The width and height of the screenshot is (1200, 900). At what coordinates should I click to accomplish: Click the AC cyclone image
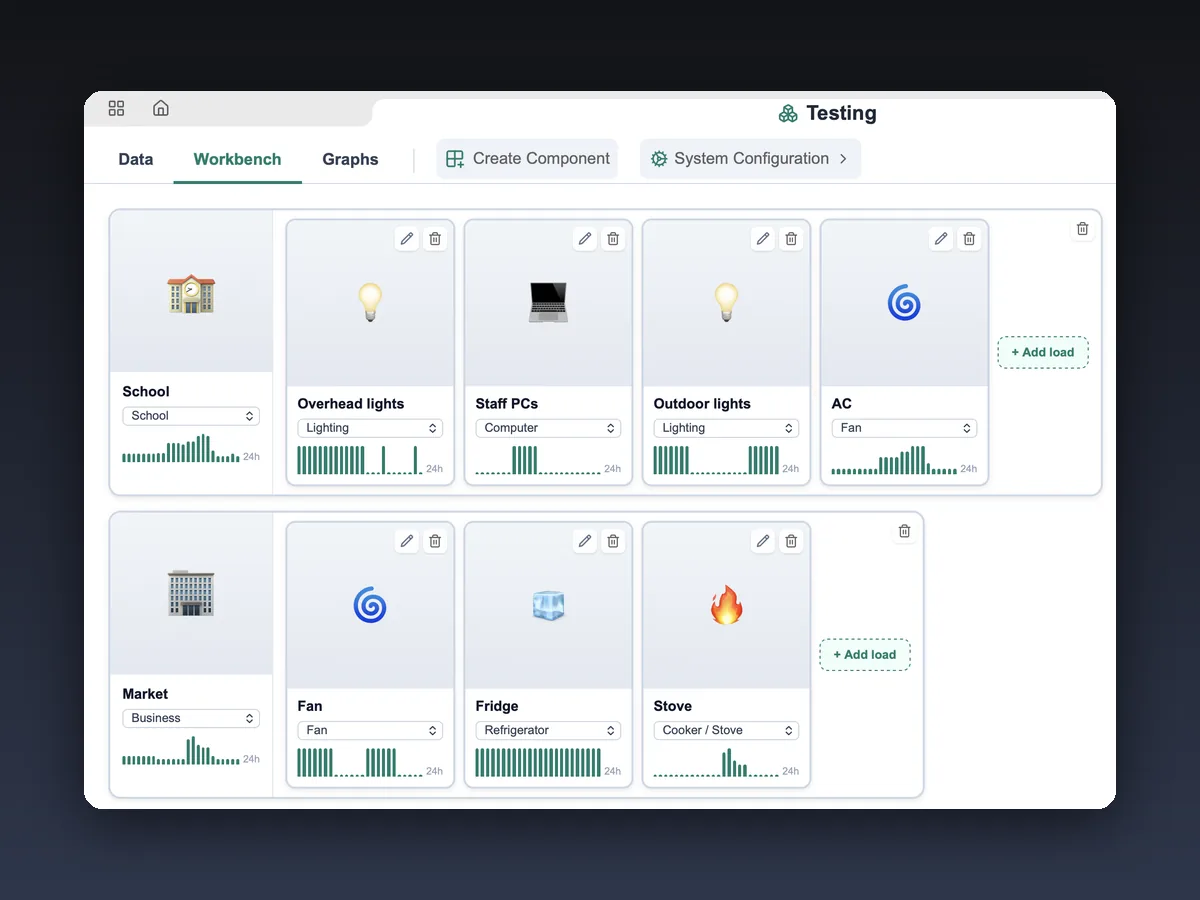click(904, 302)
